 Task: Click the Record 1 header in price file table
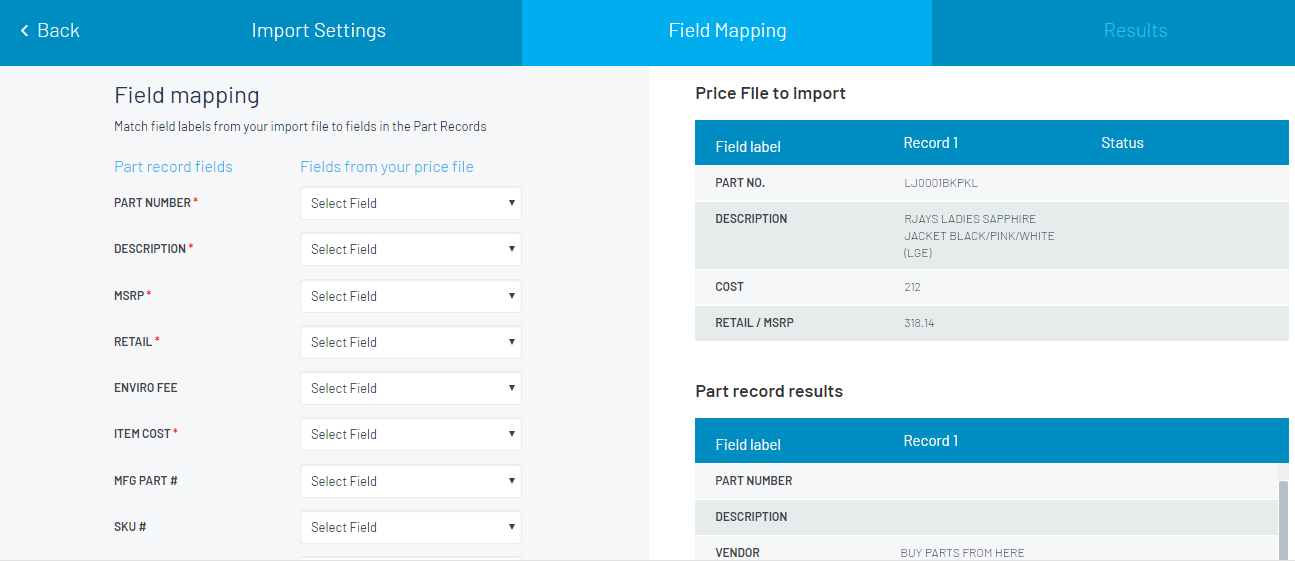click(x=930, y=143)
